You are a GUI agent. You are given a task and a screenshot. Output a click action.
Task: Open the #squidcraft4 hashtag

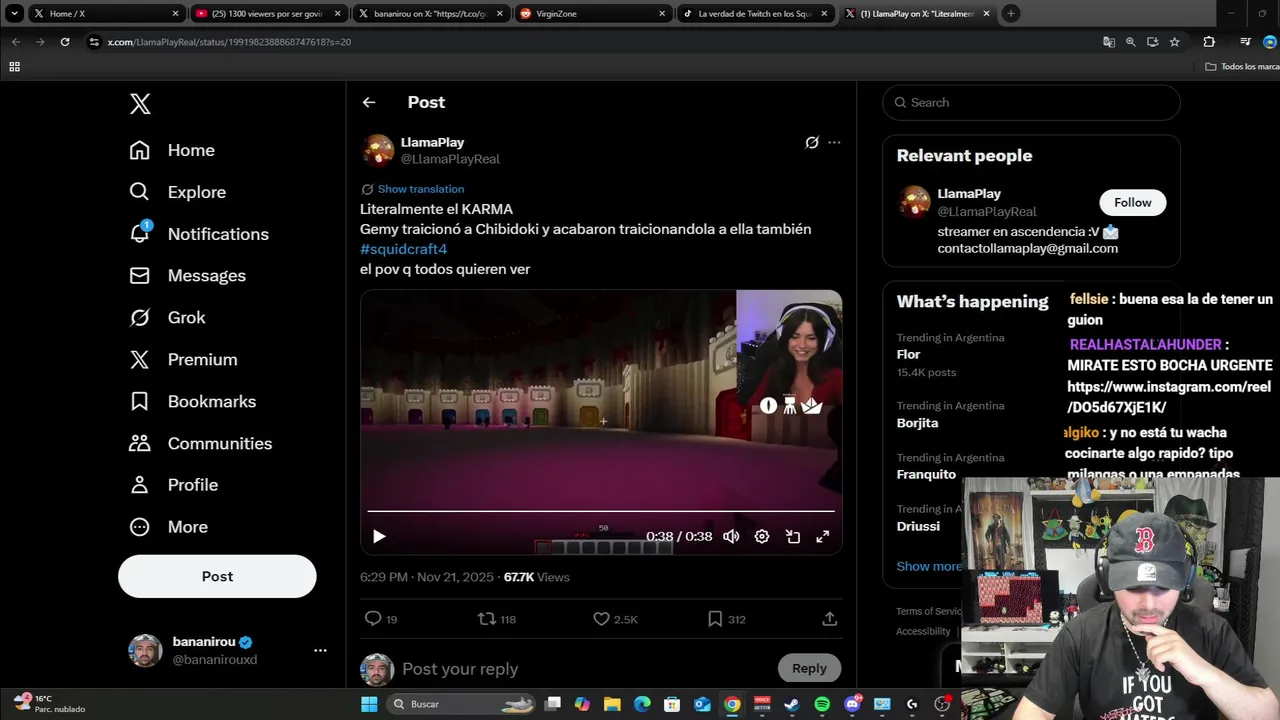(x=403, y=249)
